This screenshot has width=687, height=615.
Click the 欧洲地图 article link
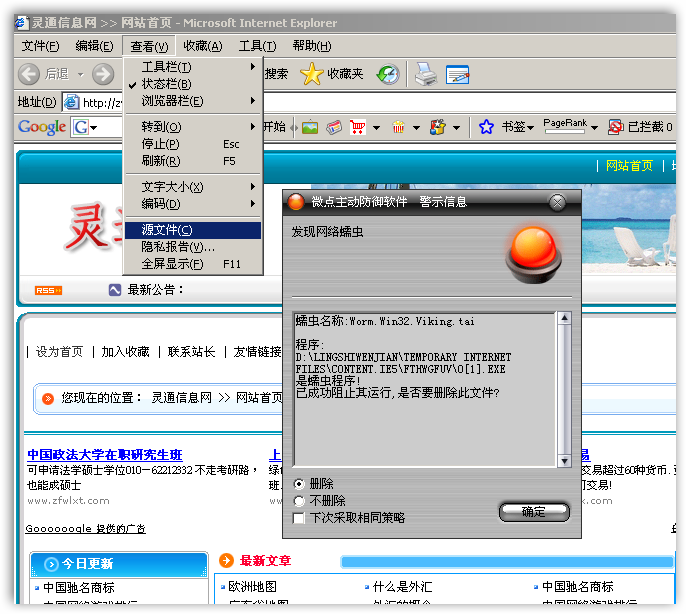[253, 587]
